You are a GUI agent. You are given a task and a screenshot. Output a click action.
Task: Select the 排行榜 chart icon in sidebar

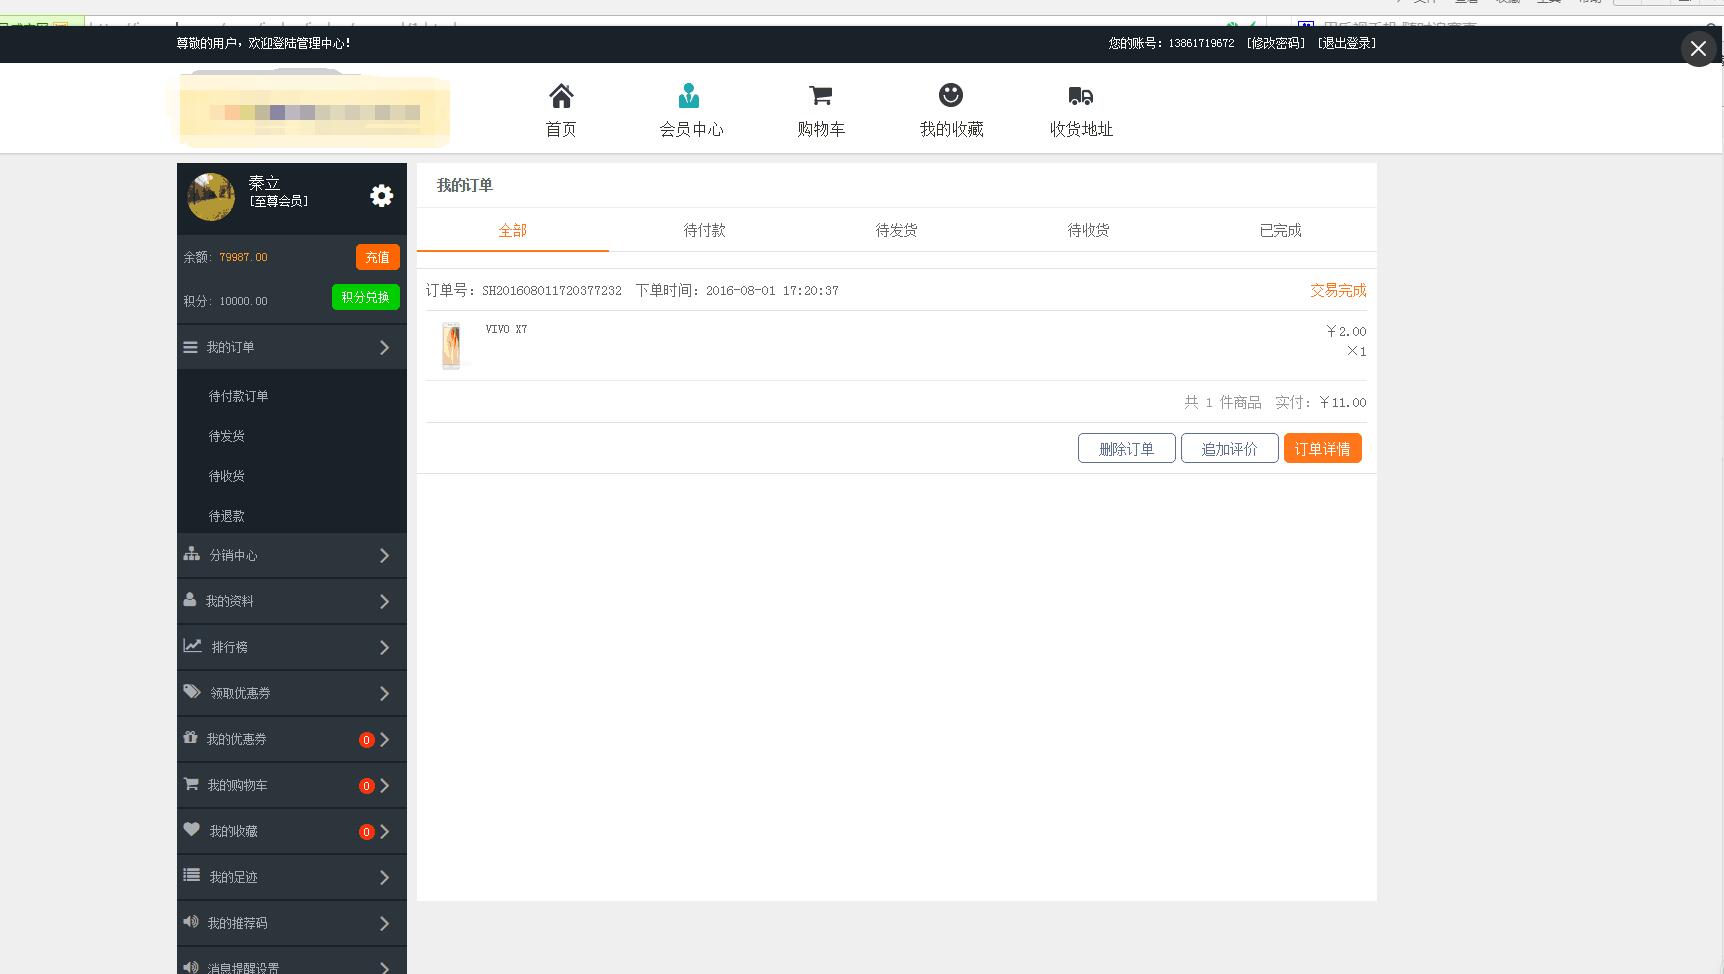pos(191,645)
